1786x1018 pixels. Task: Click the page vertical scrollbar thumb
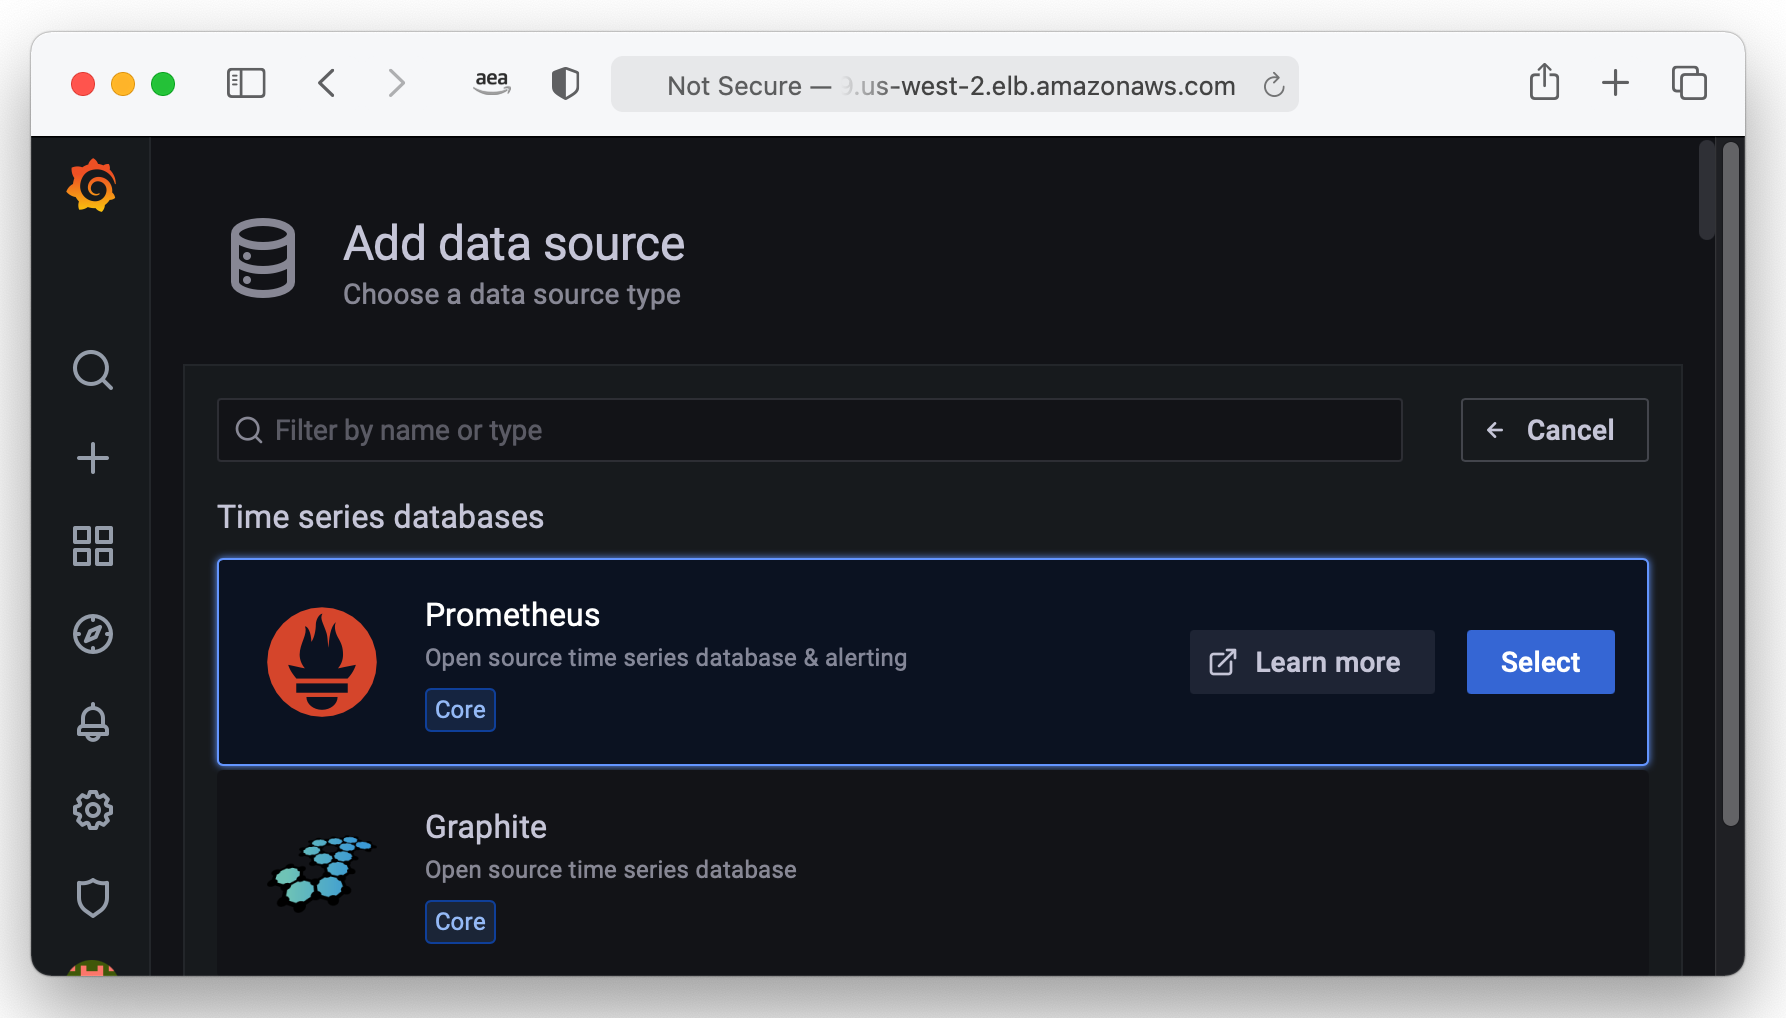(1731, 485)
